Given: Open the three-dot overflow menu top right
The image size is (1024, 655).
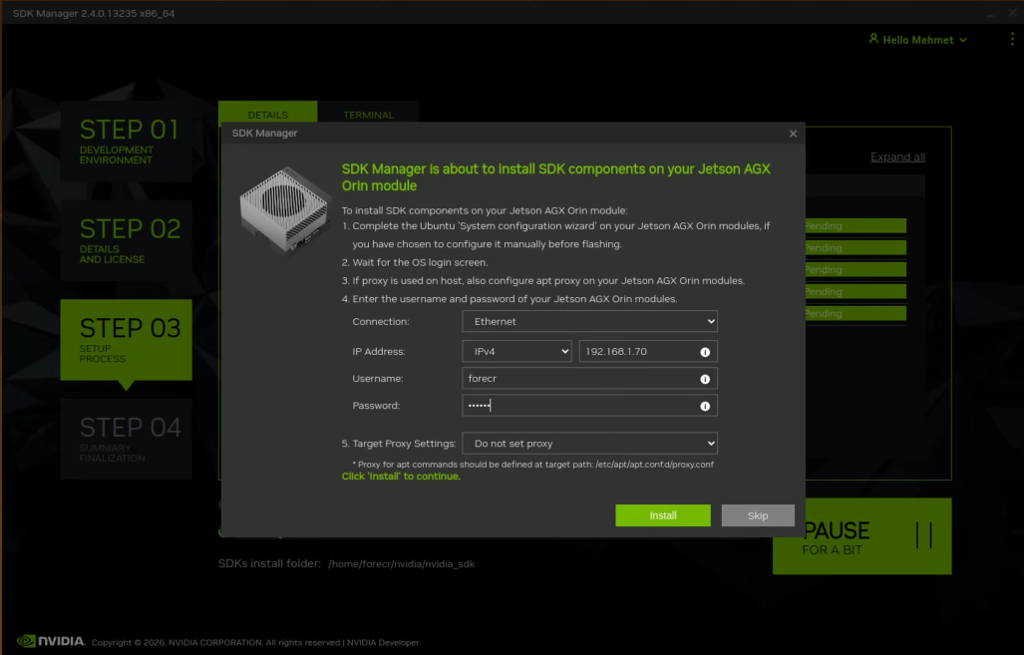Looking at the screenshot, I should [1011, 38].
